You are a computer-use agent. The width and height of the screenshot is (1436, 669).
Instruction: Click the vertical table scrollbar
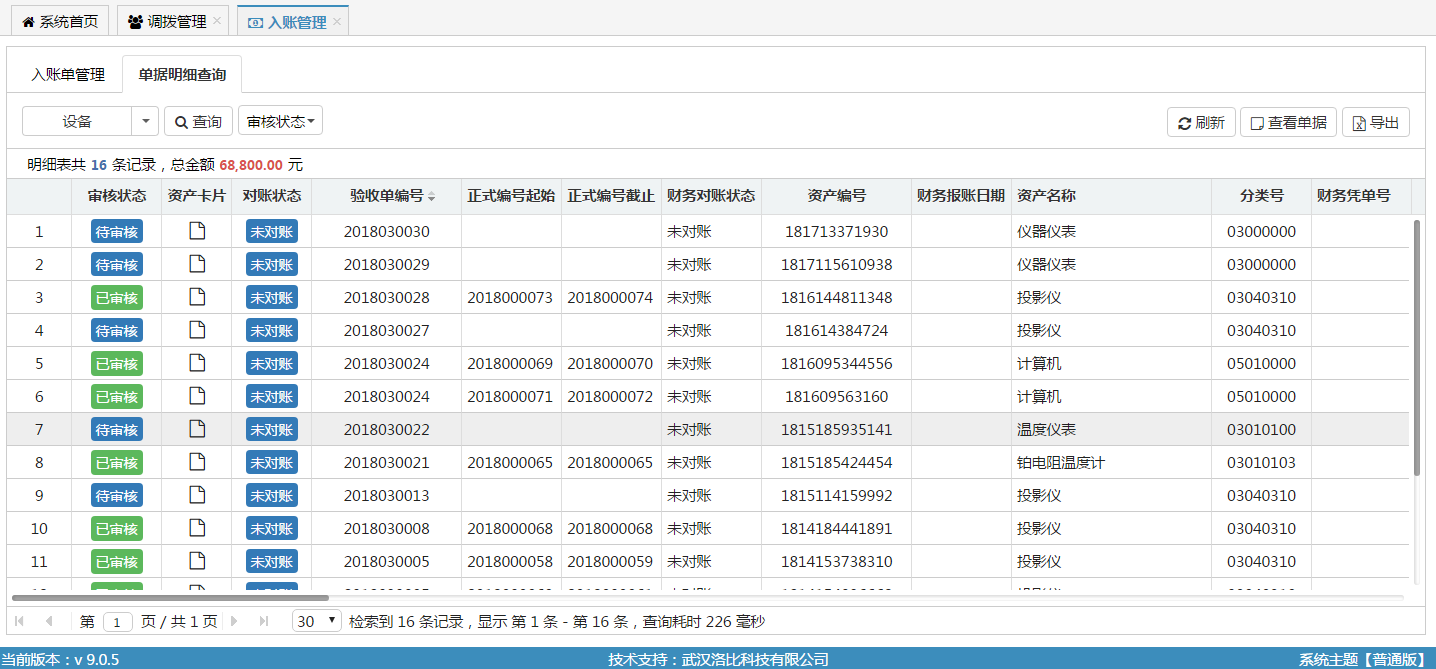point(1416,348)
